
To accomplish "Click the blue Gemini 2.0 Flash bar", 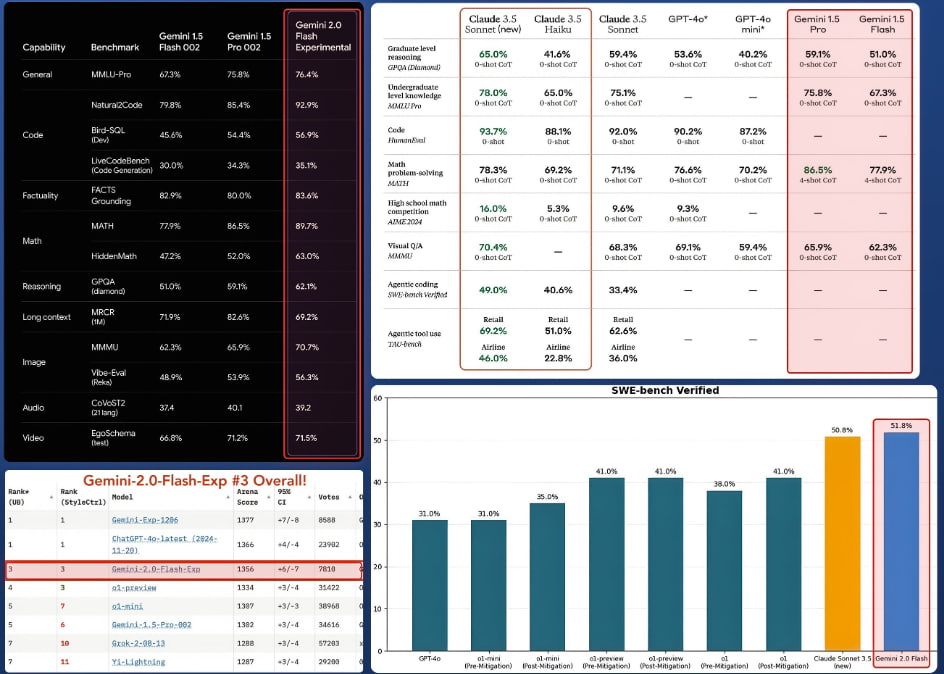I will [x=899, y=538].
